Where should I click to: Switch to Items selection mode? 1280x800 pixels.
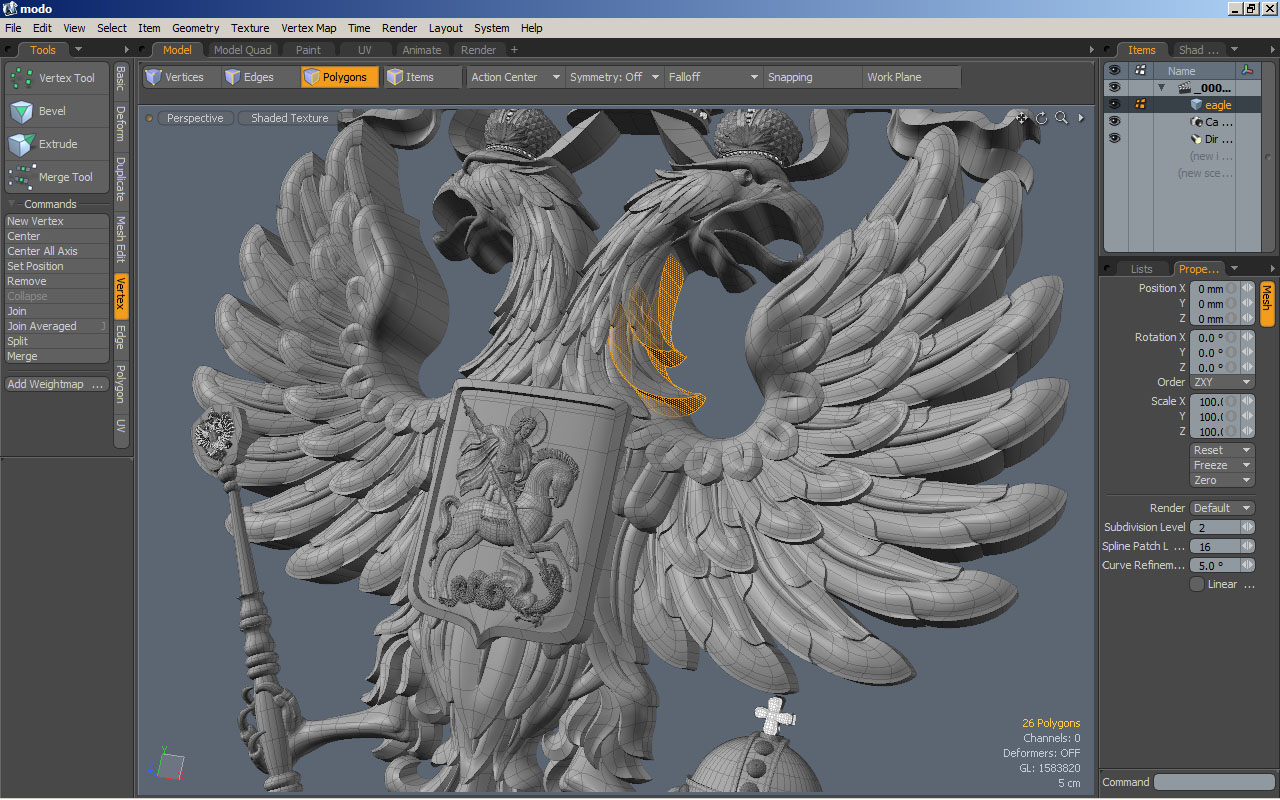pos(422,77)
